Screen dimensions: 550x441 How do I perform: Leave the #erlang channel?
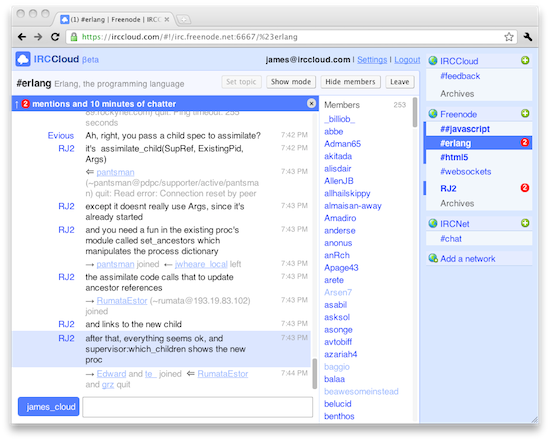400,82
